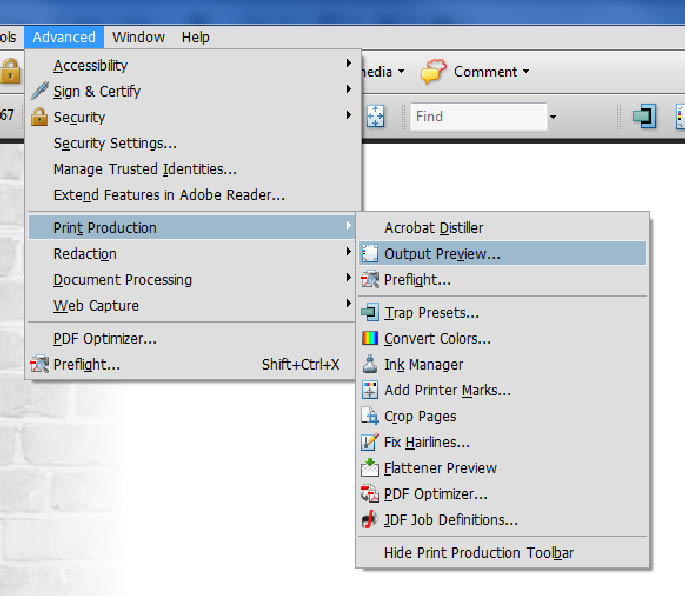This screenshot has height=596, width=685.
Task: Click the Comment speech bubble toolbar icon
Action: (x=433, y=72)
